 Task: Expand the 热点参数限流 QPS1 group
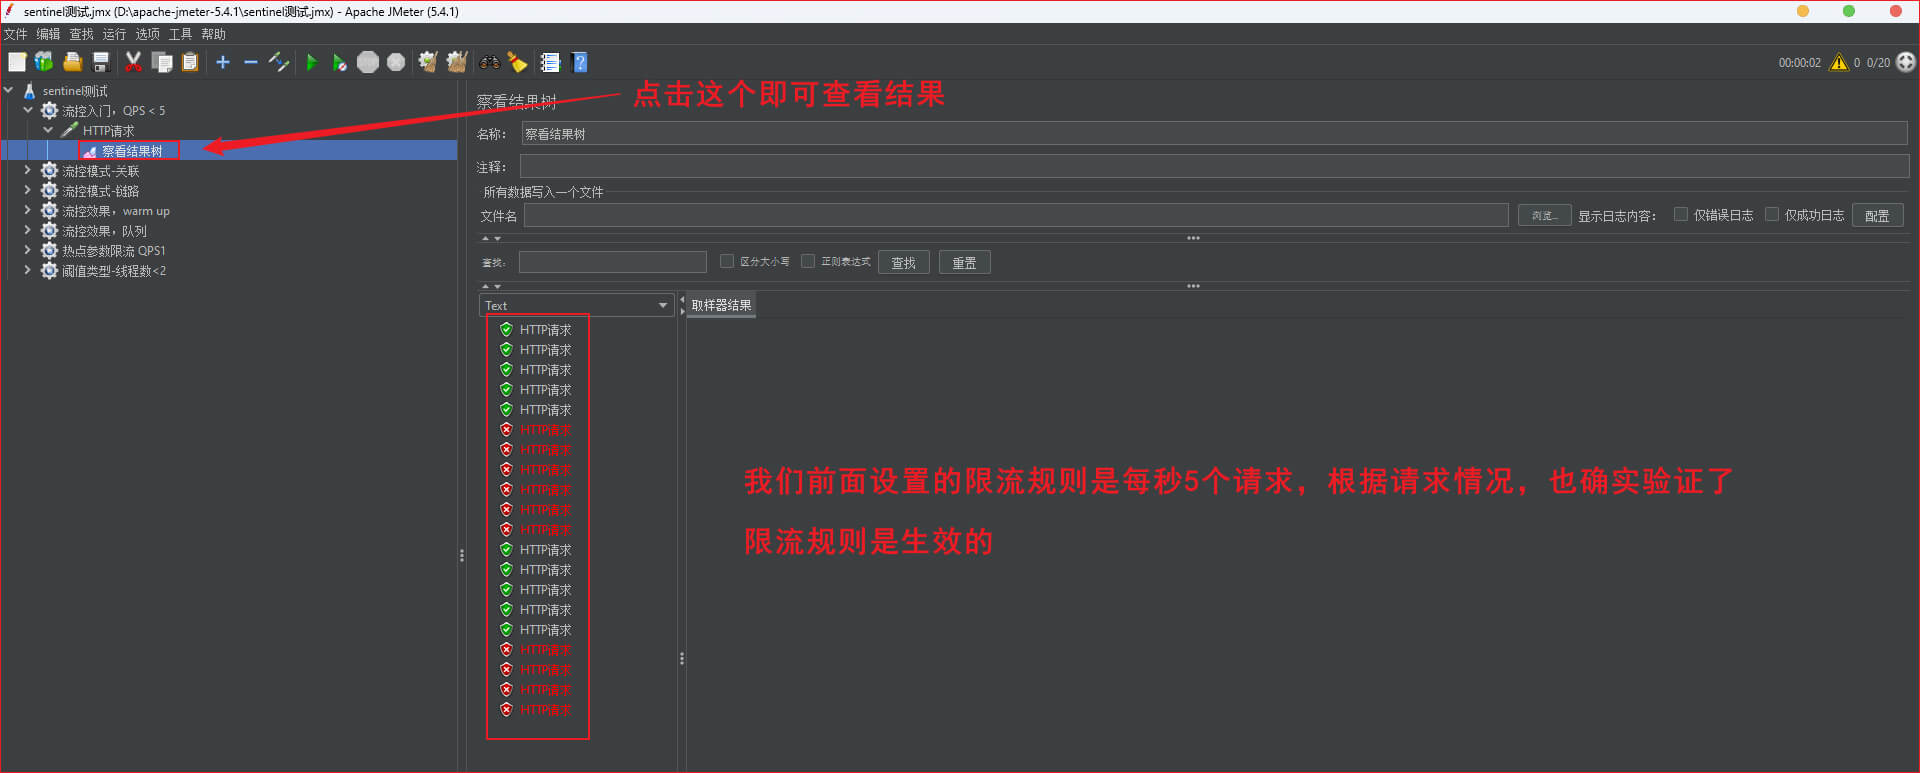[x=28, y=250]
